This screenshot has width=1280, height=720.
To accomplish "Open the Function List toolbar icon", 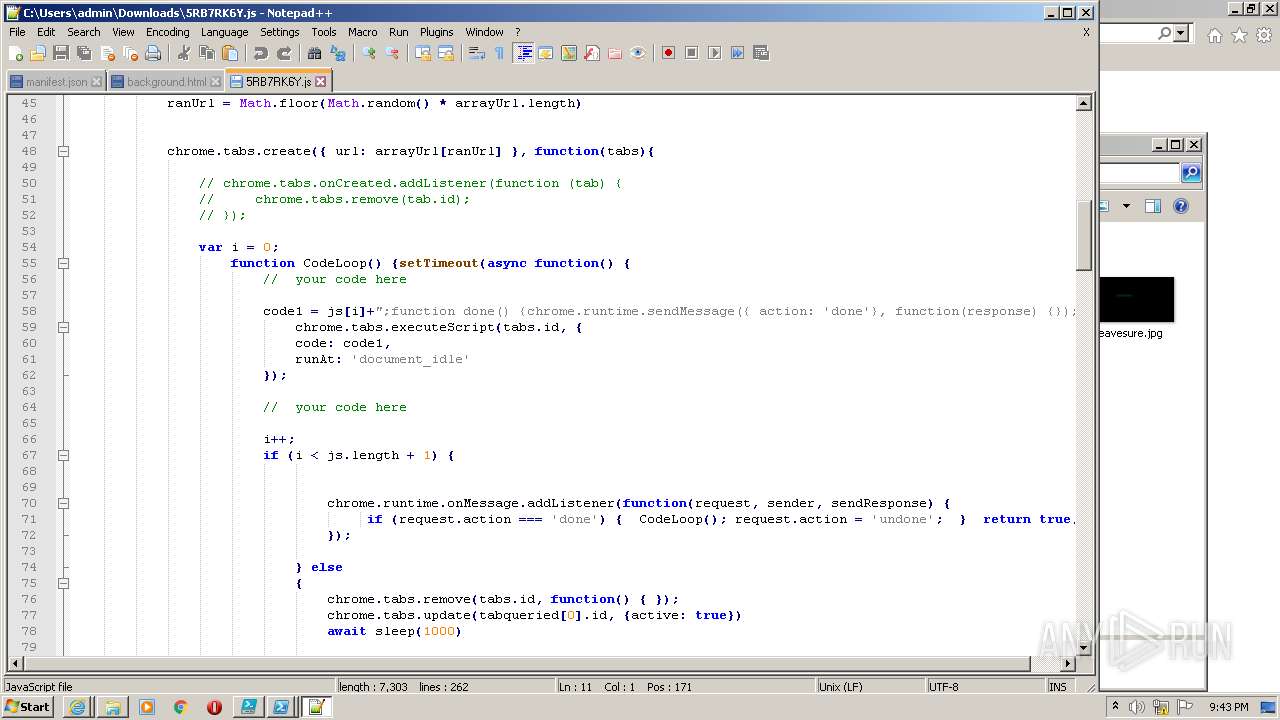I will [592, 53].
